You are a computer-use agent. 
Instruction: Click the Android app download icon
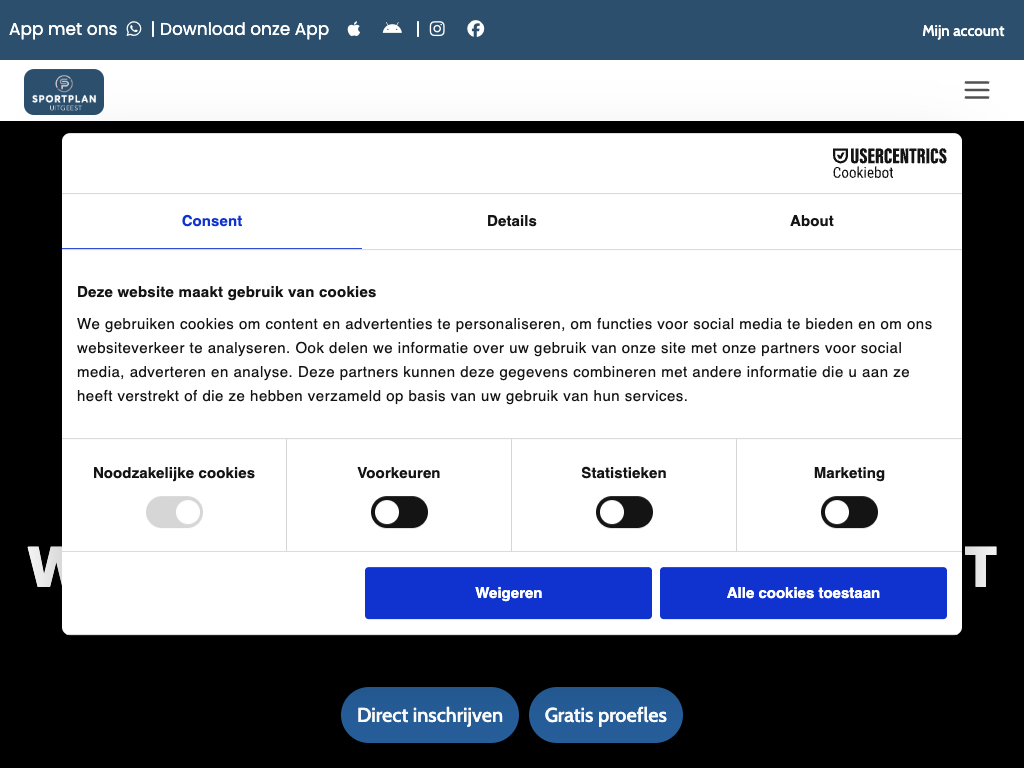pos(392,29)
